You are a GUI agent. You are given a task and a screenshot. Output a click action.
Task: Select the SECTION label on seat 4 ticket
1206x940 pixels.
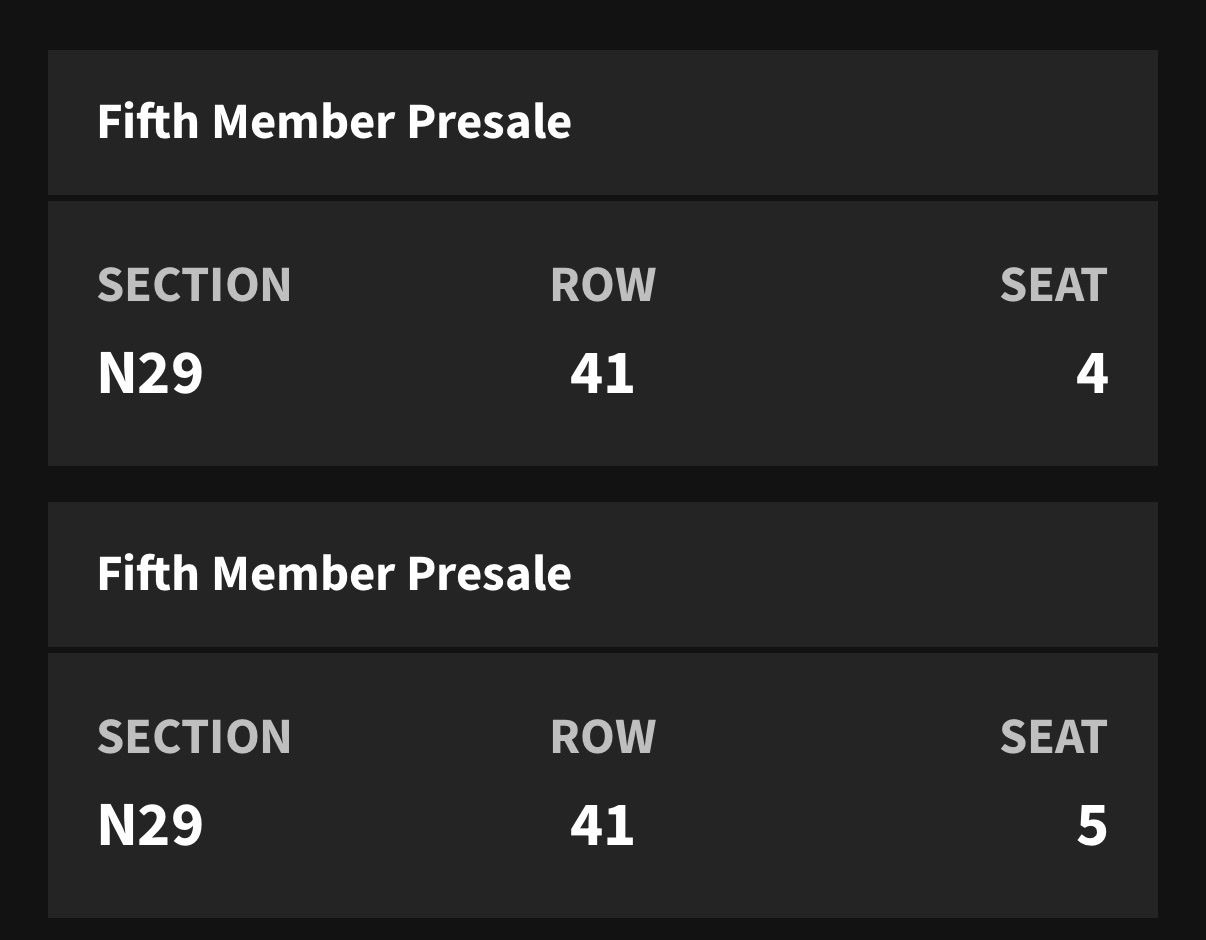coord(194,285)
